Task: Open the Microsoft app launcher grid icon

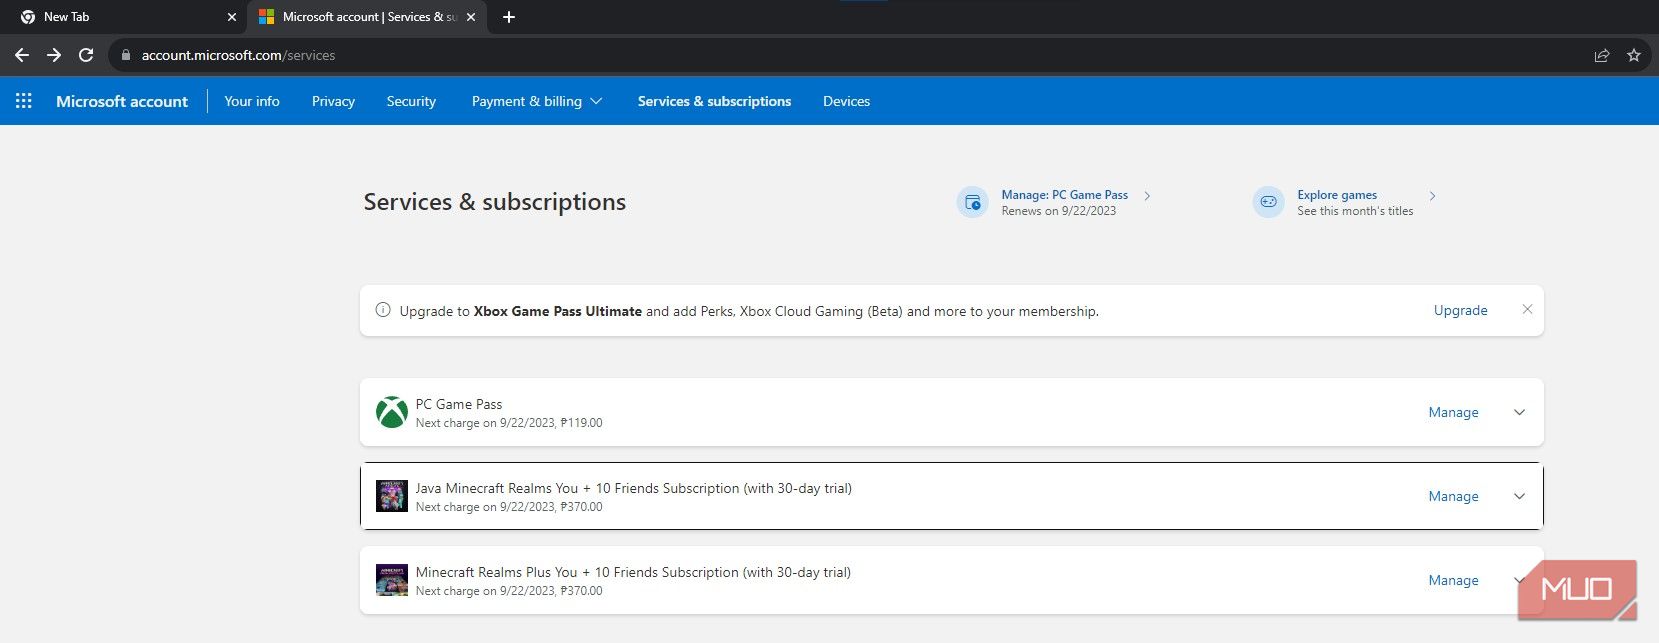Action: pos(24,101)
